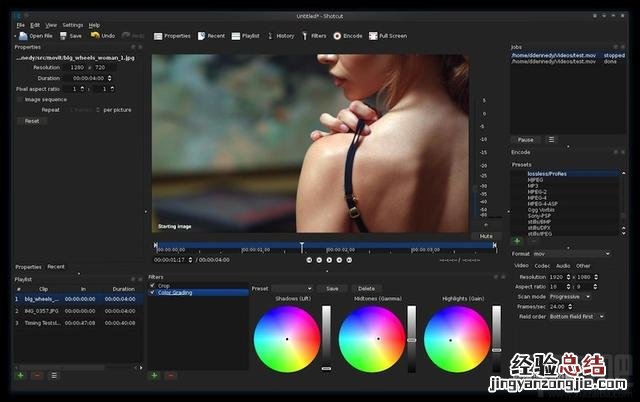This screenshot has height=402, width=640.
Task: Open the encode Format dropdown
Action: [x=571, y=253]
